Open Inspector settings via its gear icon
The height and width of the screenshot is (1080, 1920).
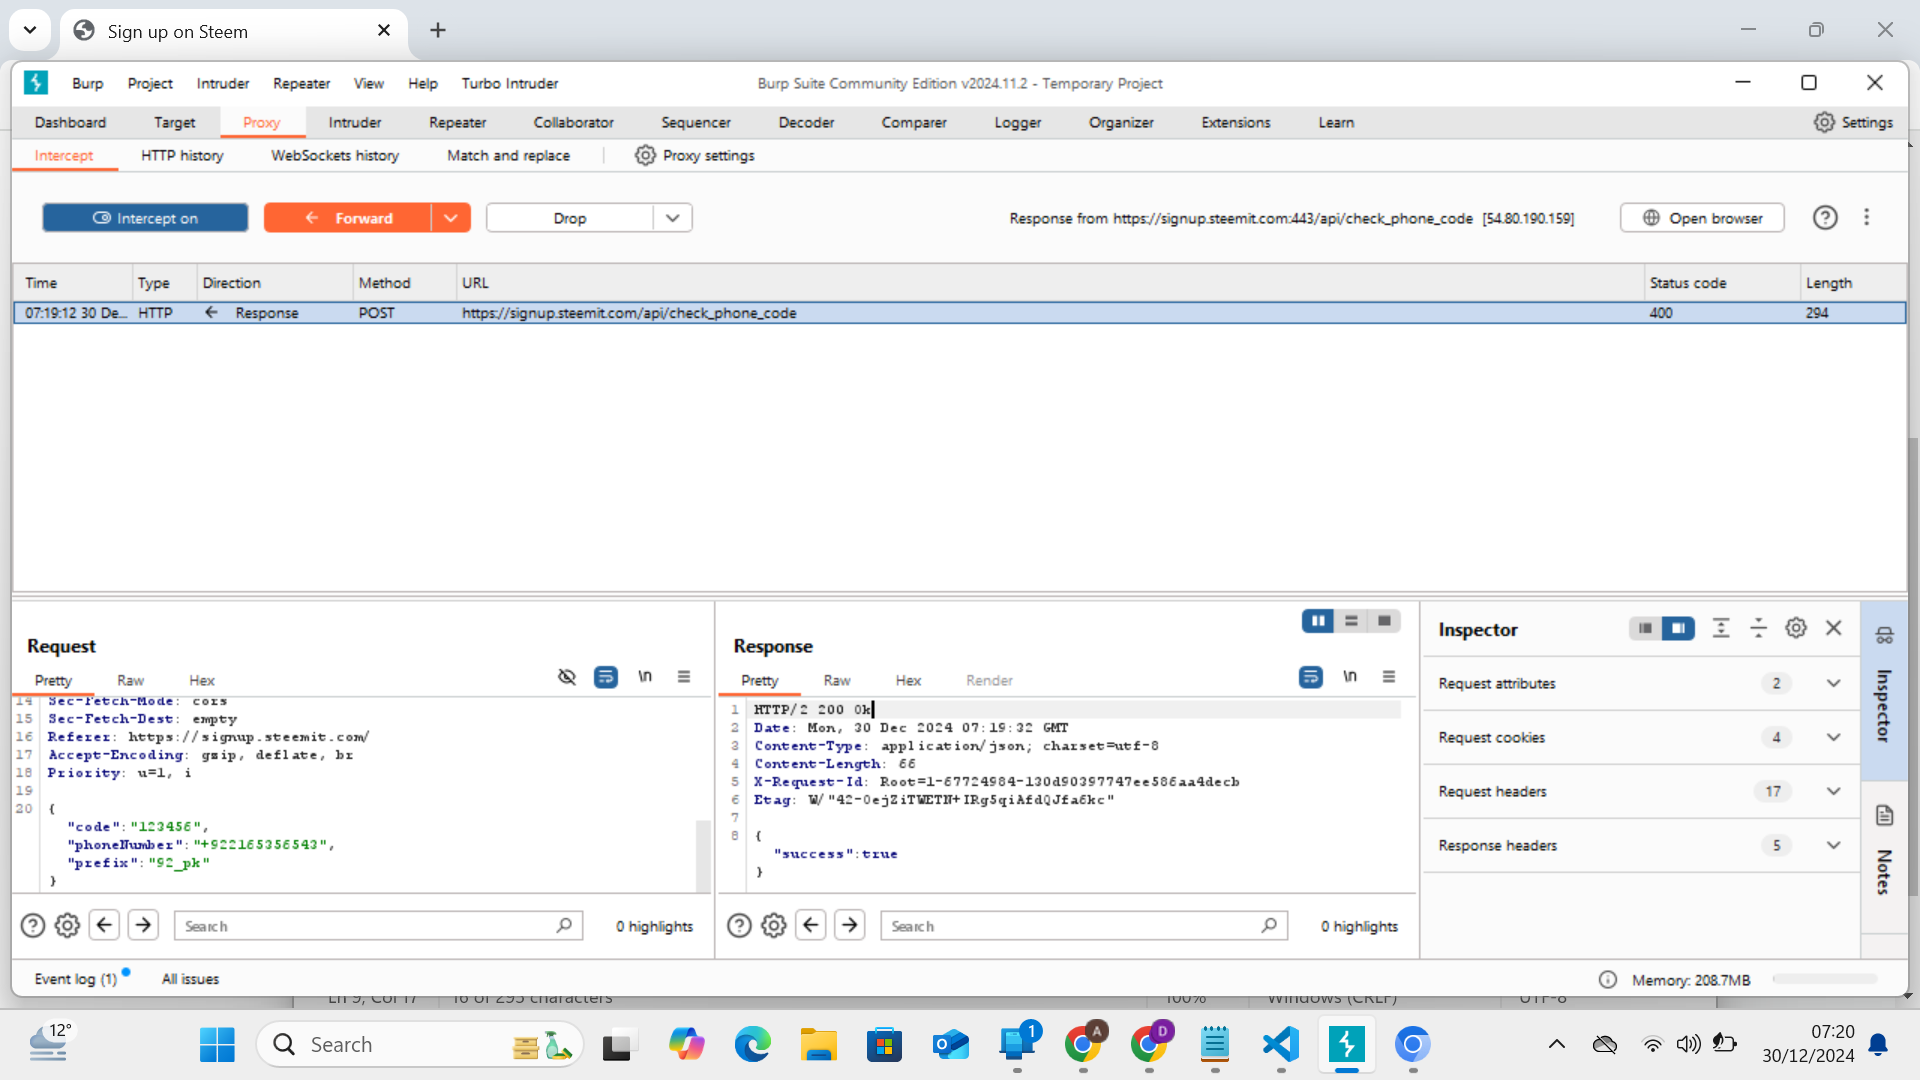[x=1795, y=628]
